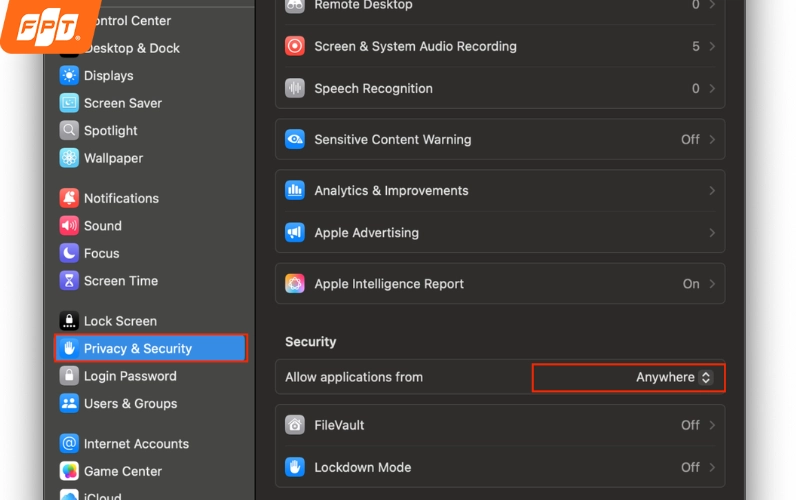Click the Lockdown Mode hand icon
Viewport: 800px width, 500px height.
(x=295, y=467)
